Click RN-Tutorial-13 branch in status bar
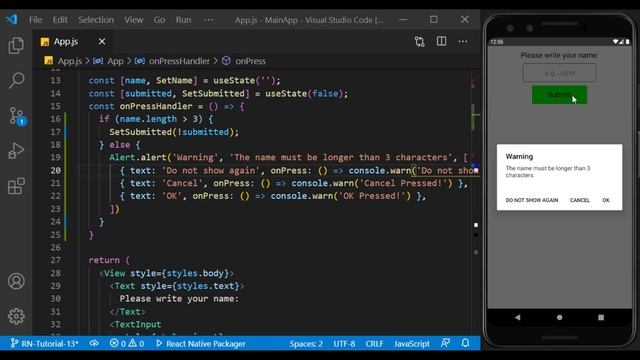 [44, 343]
